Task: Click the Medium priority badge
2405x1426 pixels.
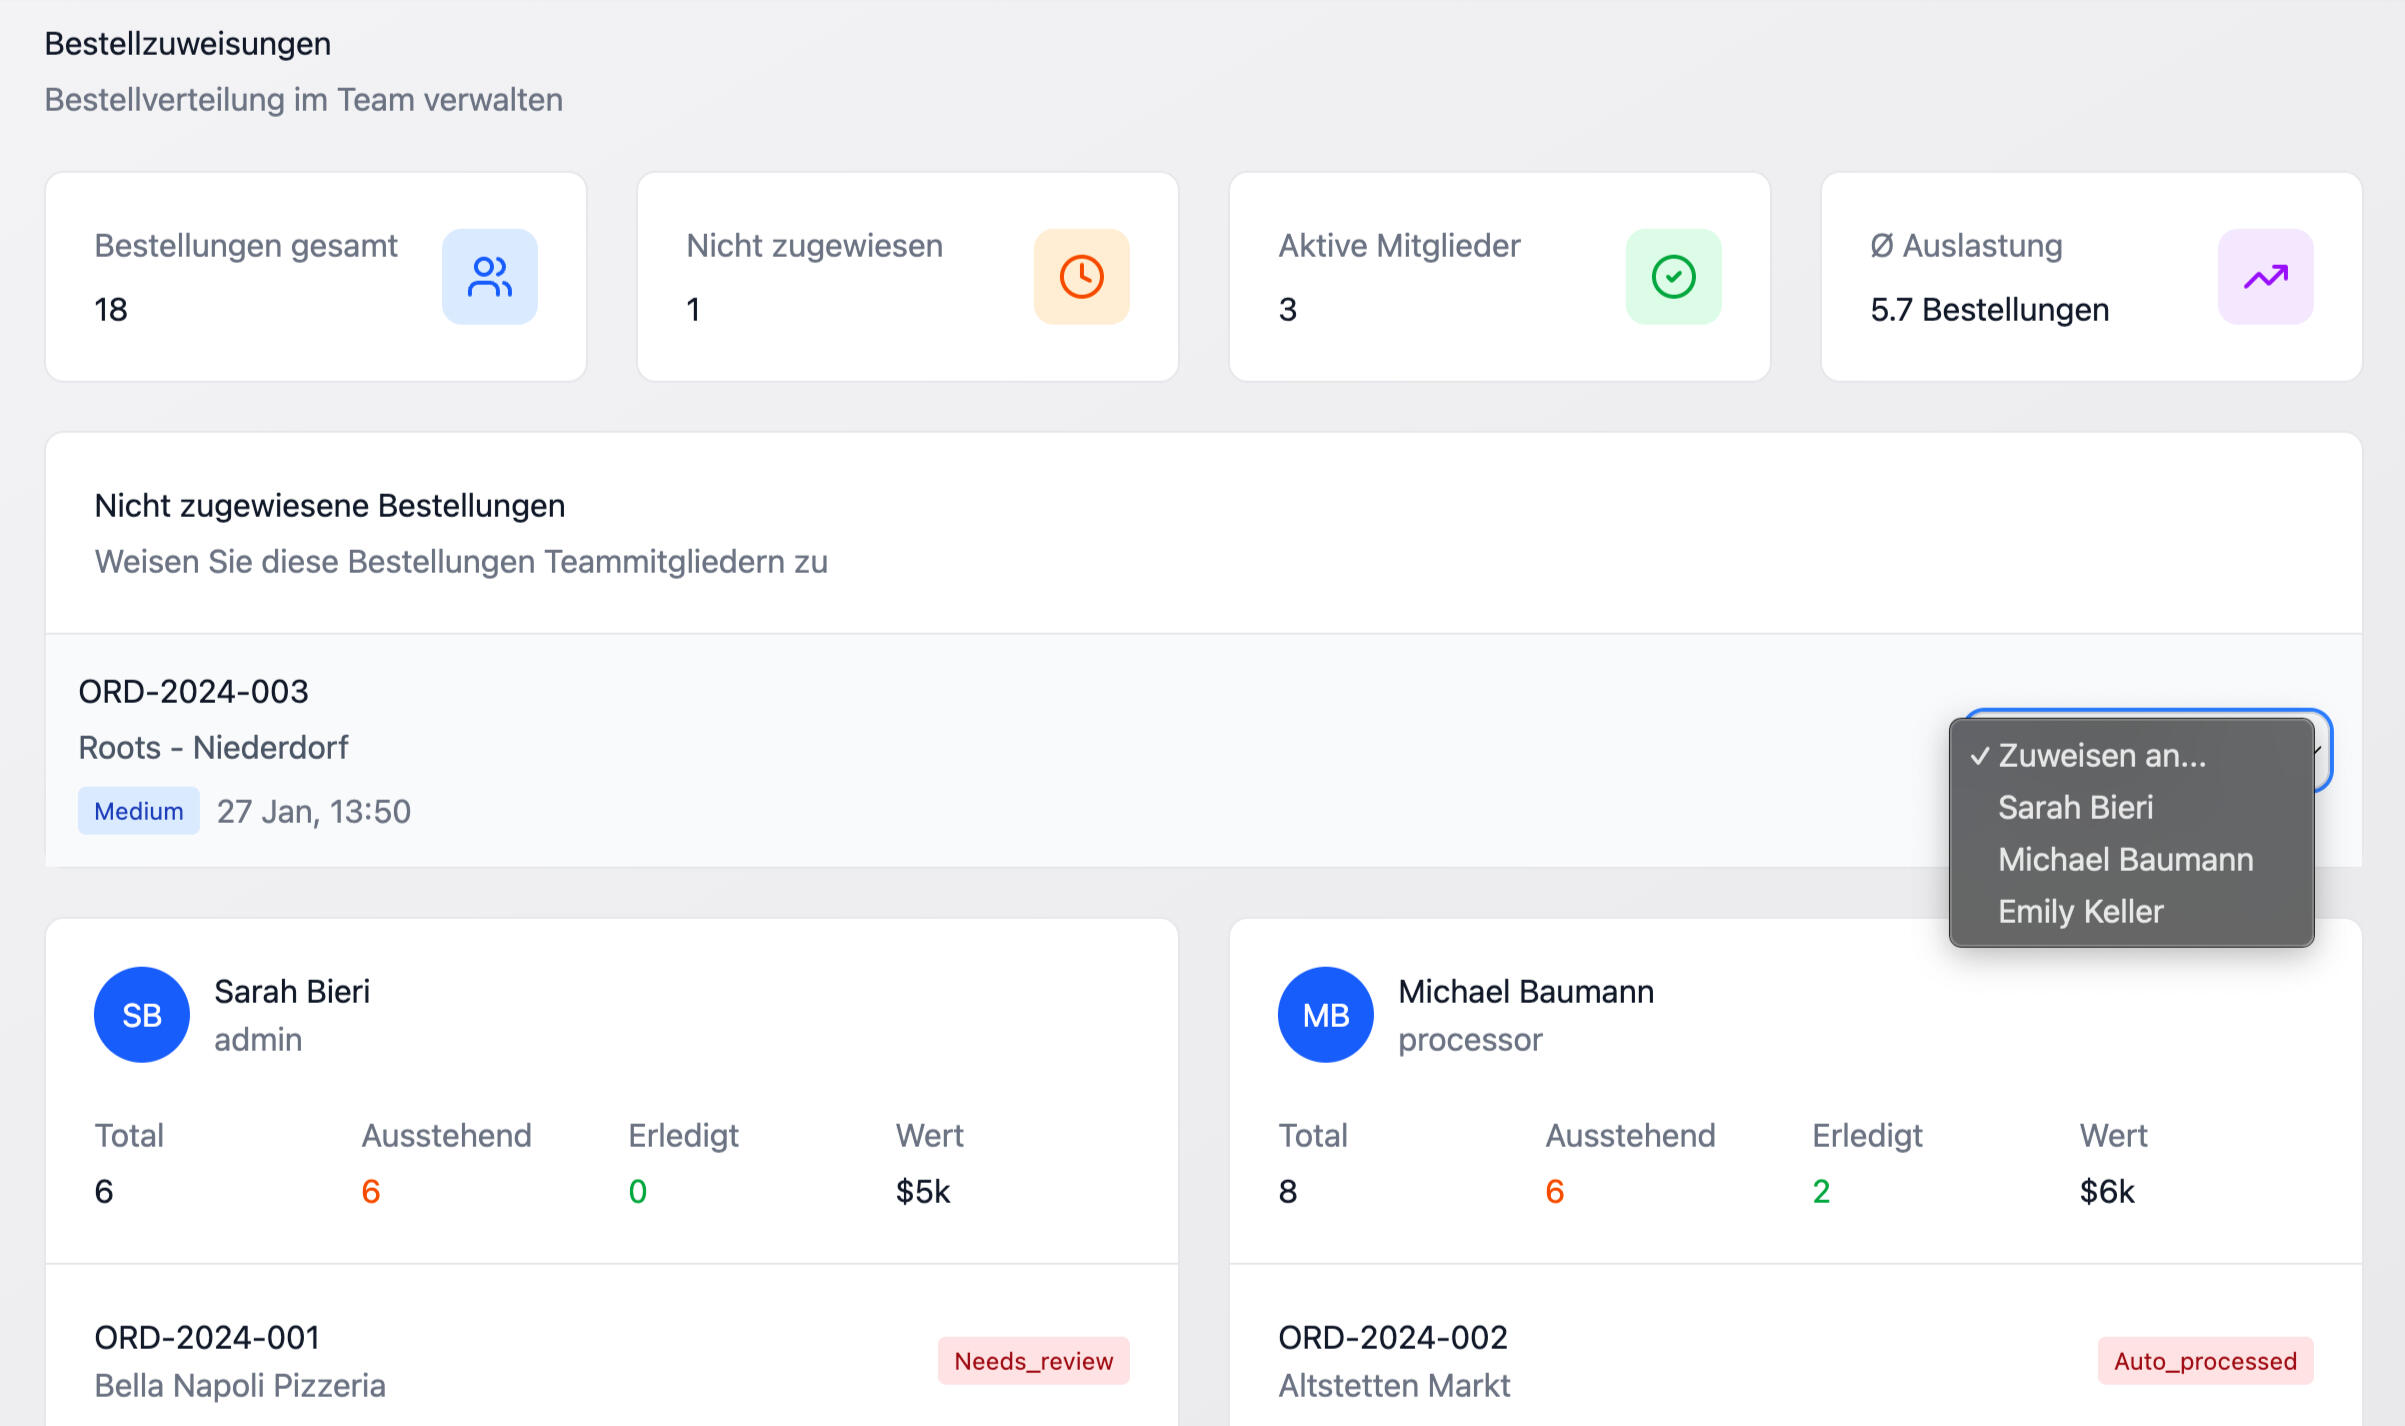Action: pyautogui.click(x=139, y=811)
